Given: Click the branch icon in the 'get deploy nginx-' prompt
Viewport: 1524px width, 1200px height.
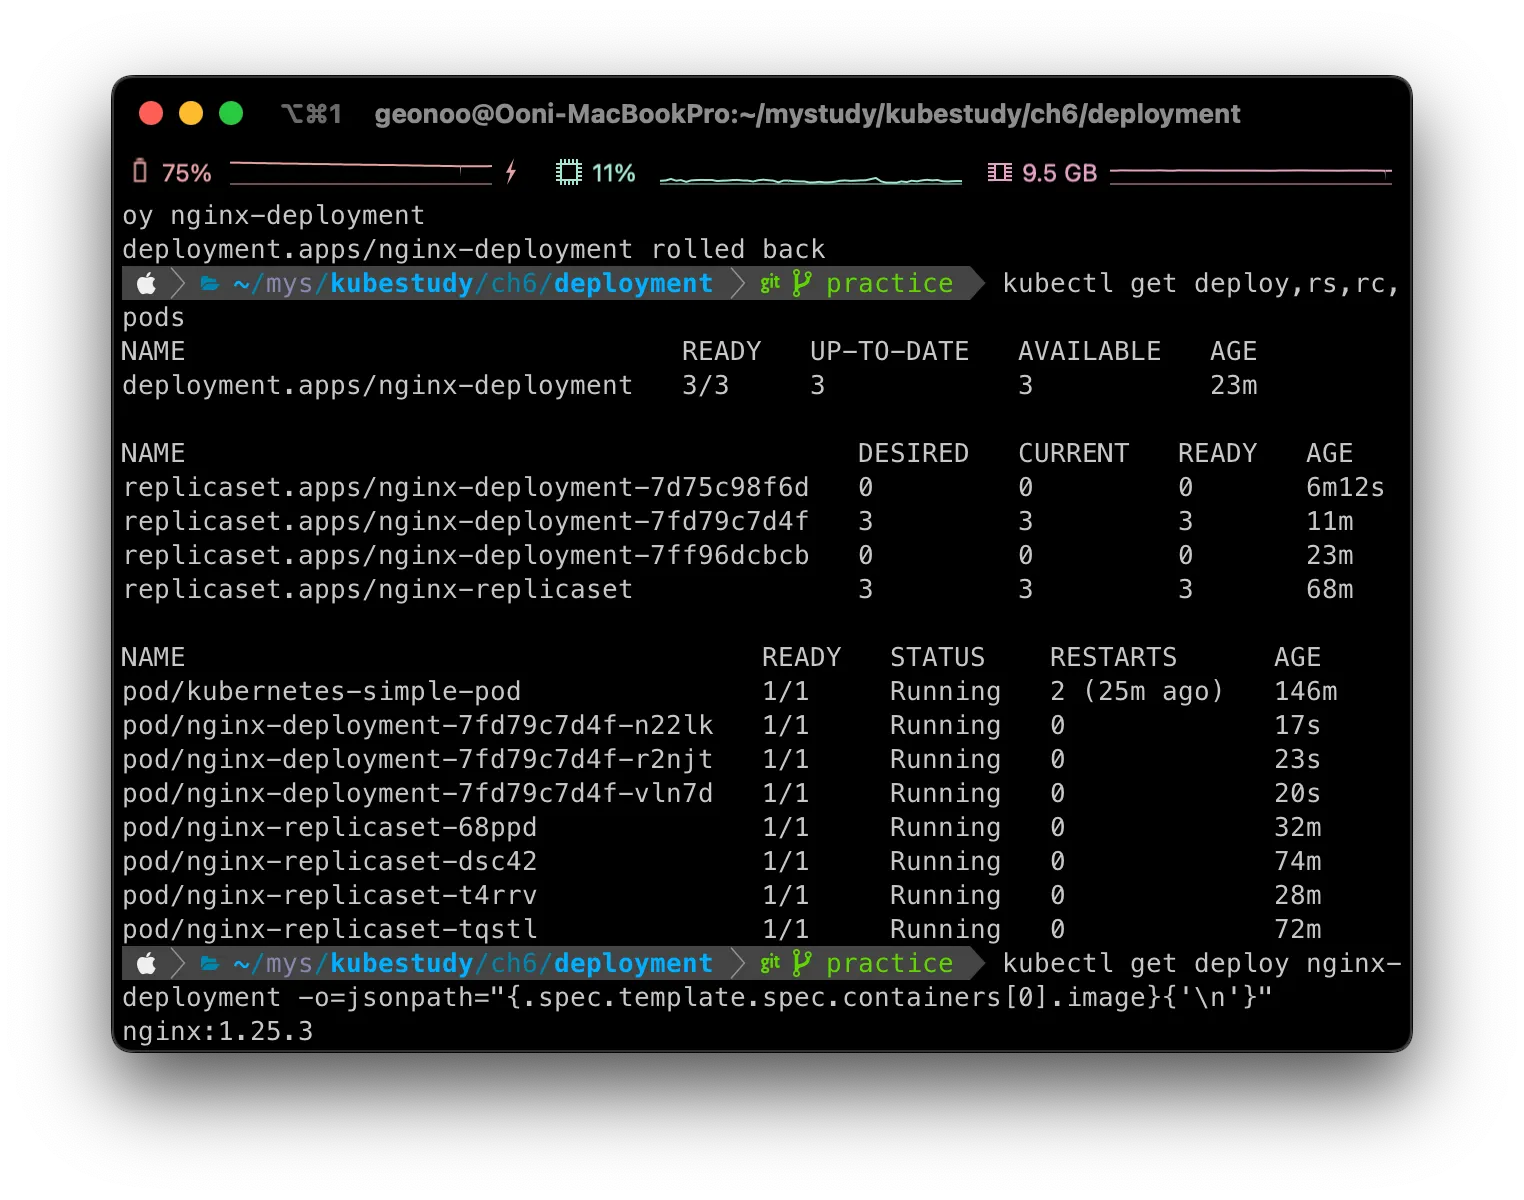Looking at the screenshot, I should click(801, 963).
